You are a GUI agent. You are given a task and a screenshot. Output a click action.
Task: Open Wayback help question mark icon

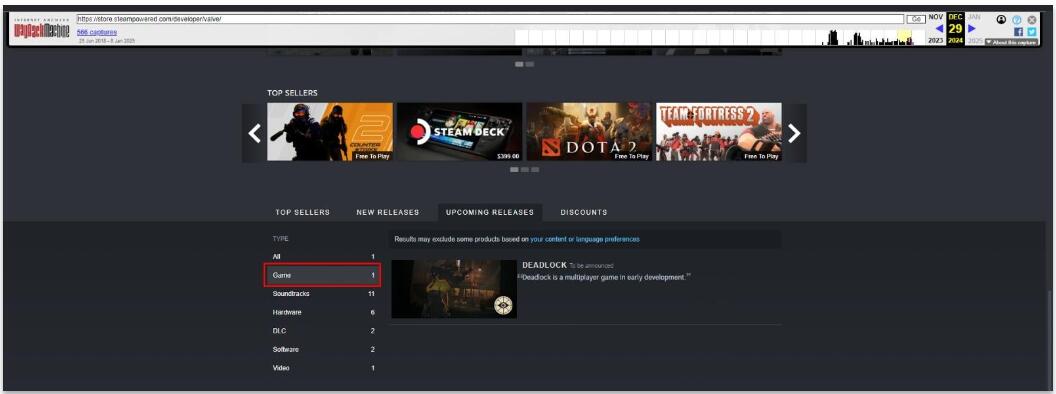coord(1017,20)
